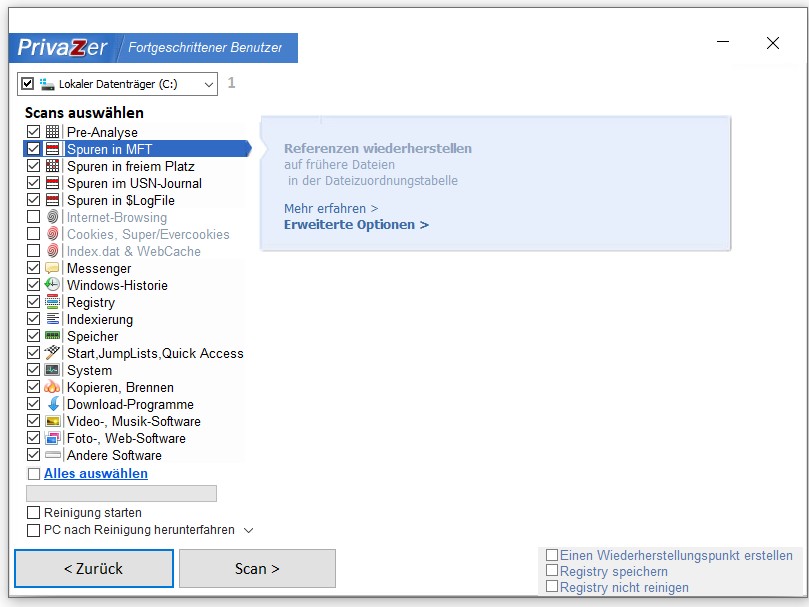Minimize the PrivaZer window
Image resolution: width=809 pixels, height=607 pixels.
pos(723,42)
